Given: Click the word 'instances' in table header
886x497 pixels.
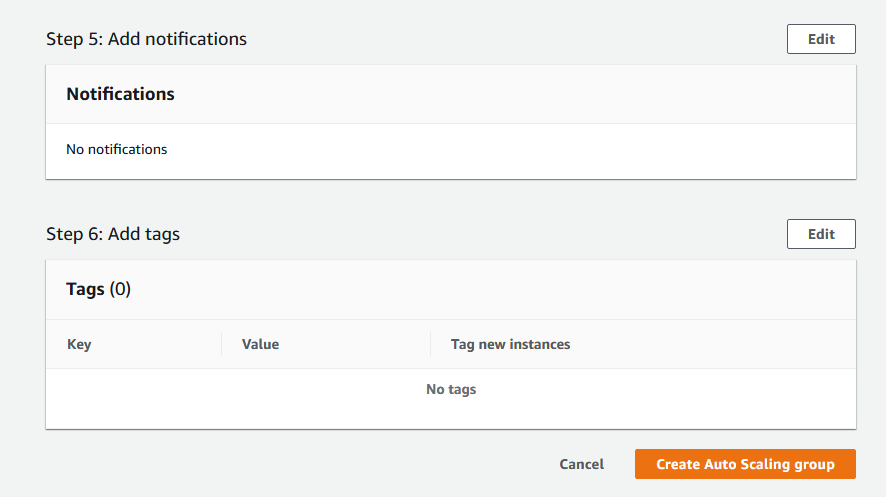Looking at the screenshot, I should (x=540, y=344).
